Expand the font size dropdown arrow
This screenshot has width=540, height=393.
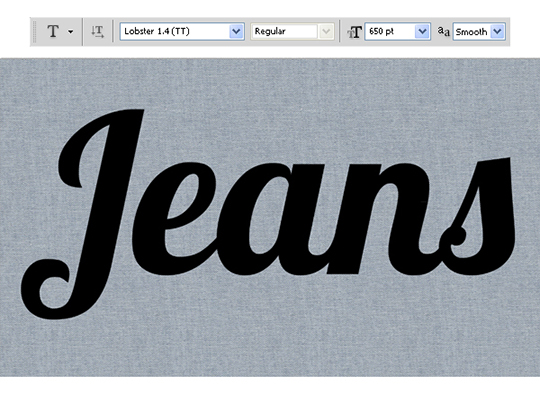(x=422, y=32)
